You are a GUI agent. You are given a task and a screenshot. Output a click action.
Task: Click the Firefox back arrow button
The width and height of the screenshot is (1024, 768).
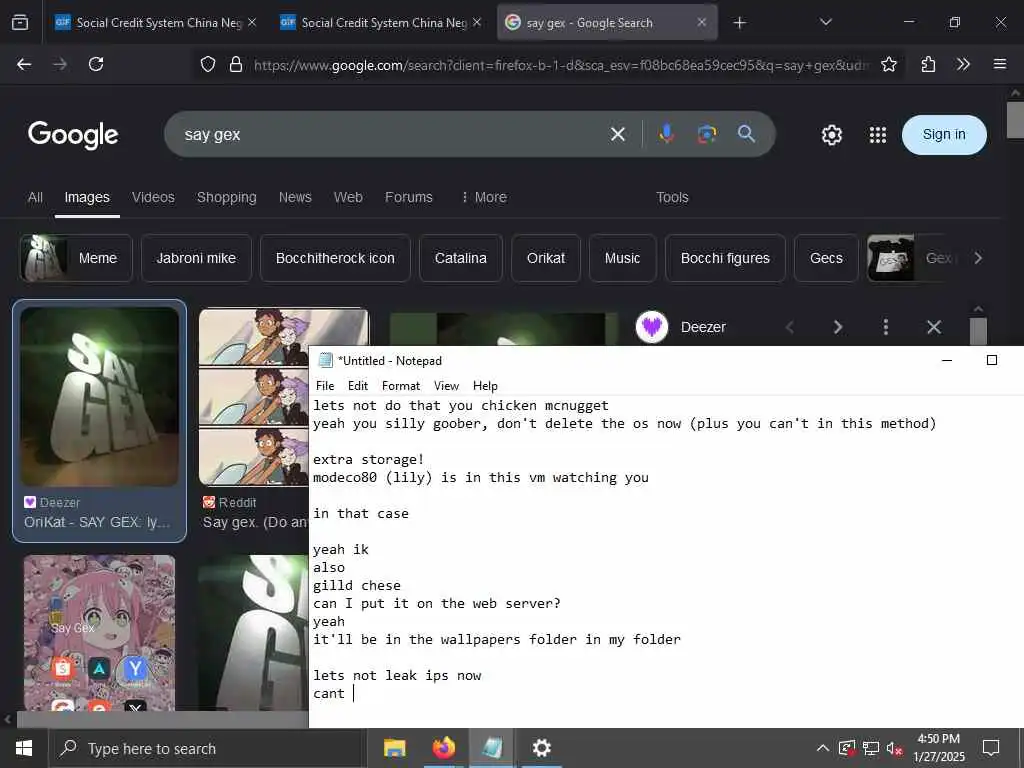pyautogui.click(x=24, y=64)
